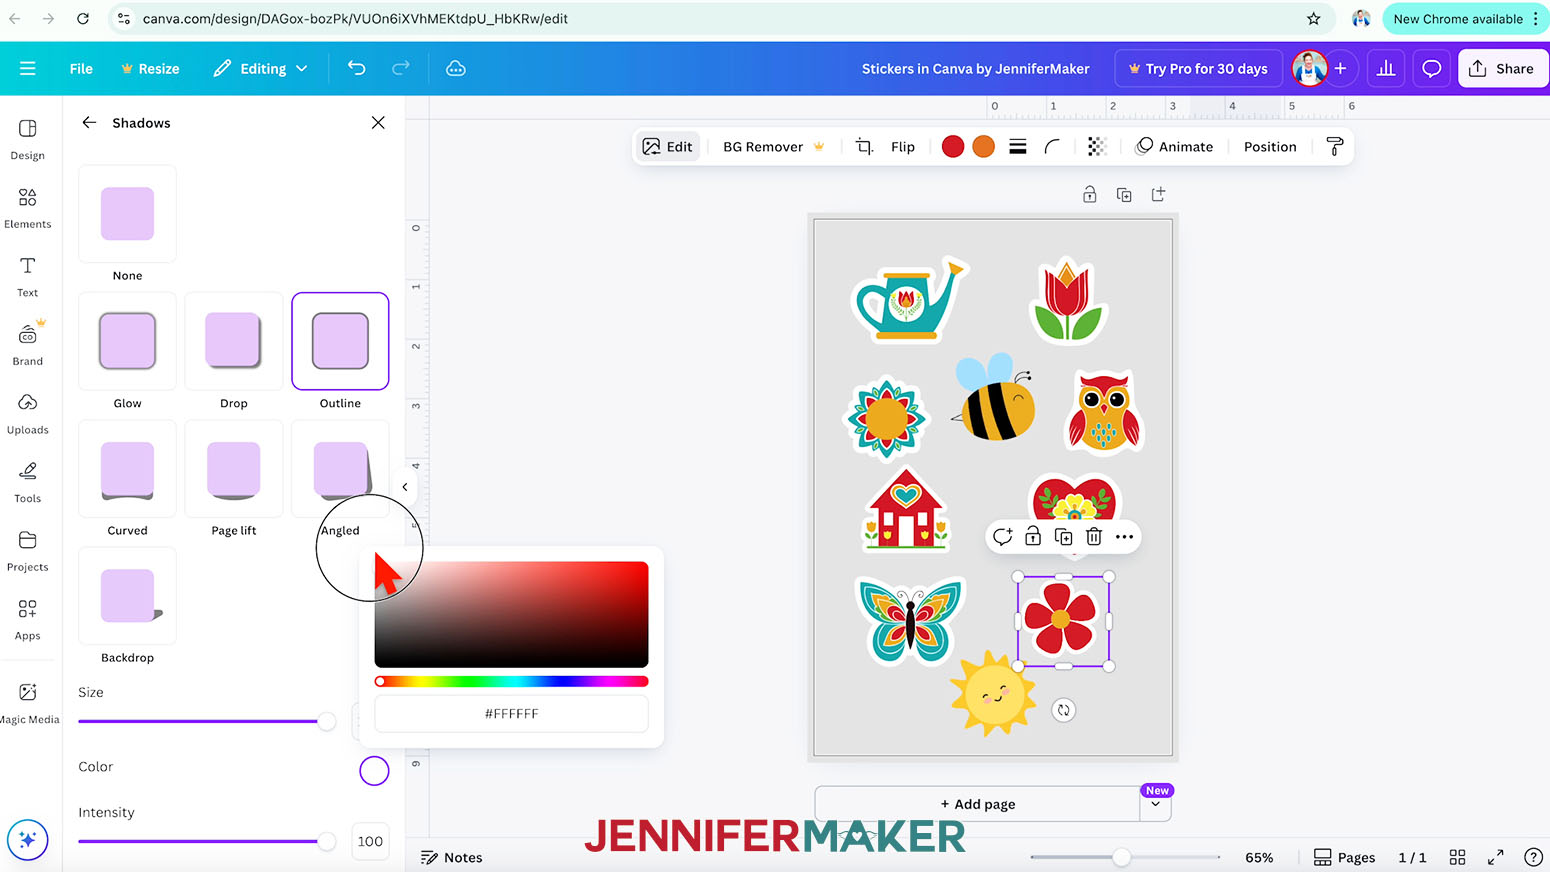The width and height of the screenshot is (1550, 872).
Task: Click the copy style paint roller icon
Action: pos(1334,146)
